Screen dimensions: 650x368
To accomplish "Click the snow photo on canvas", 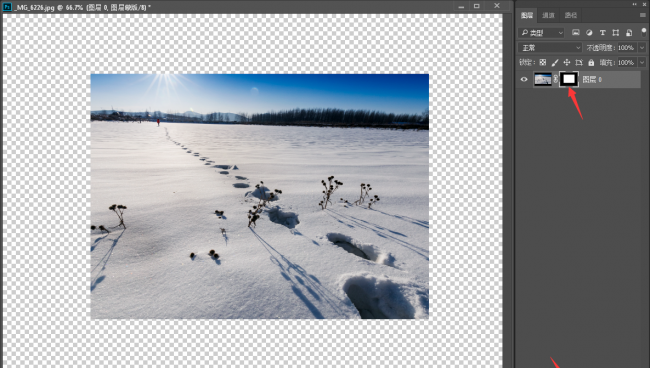I will click(x=260, y=196).
